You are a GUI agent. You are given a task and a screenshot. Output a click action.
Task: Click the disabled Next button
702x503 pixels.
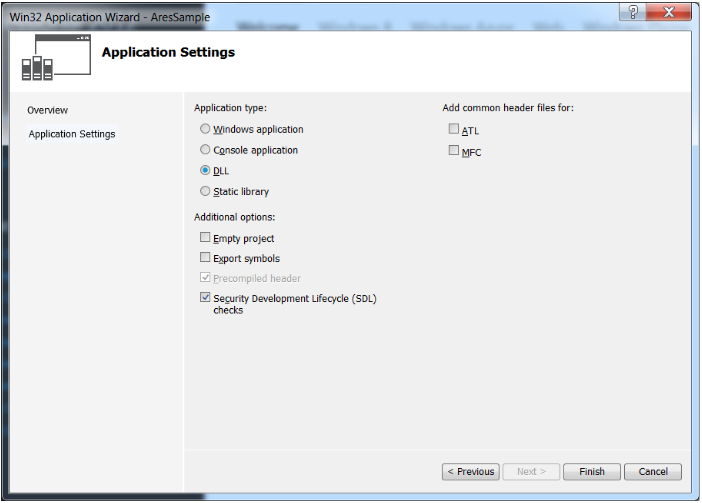click(531, 472)
